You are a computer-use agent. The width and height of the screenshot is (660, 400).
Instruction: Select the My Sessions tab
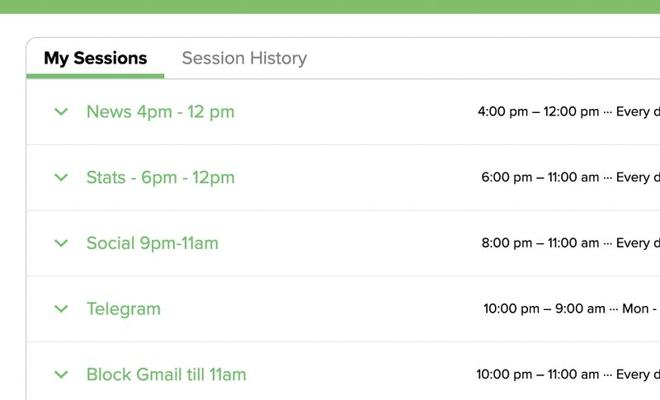pos(95,58)
